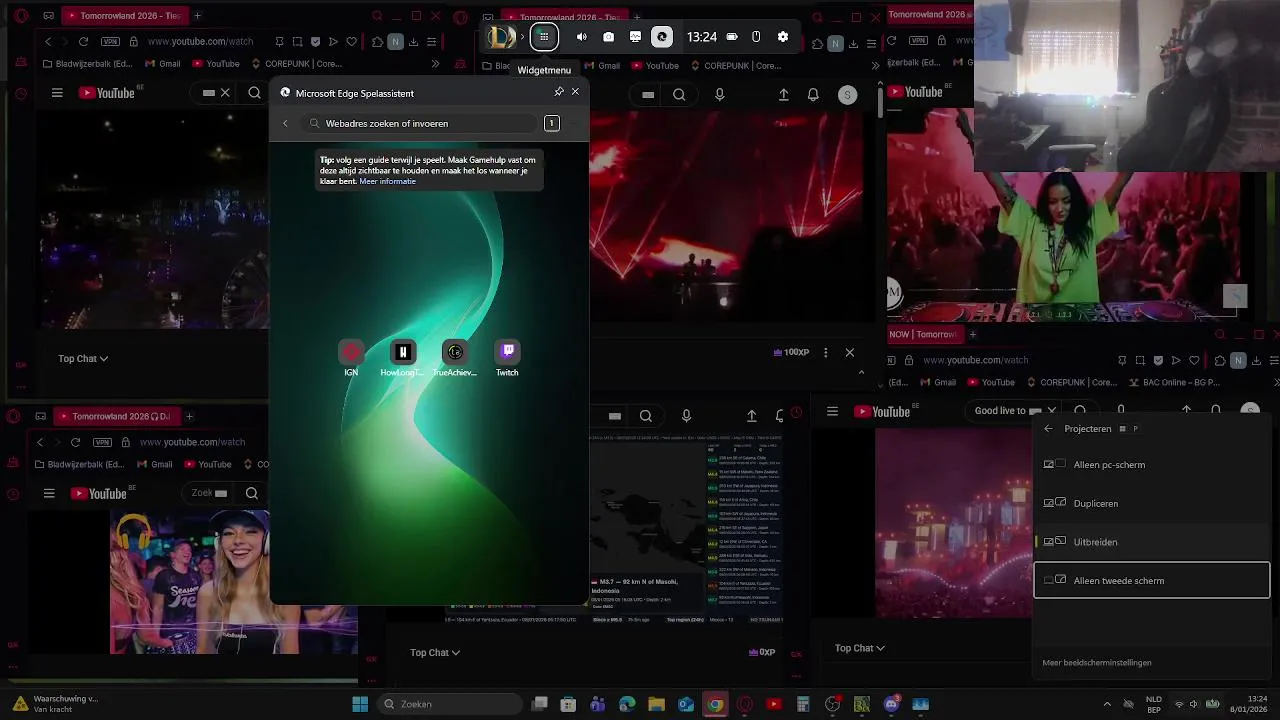Screen dimensions: 1280x720
Task: Toggle the Edge Spelassistent widget in Game Bar
Action: point(662,37)
